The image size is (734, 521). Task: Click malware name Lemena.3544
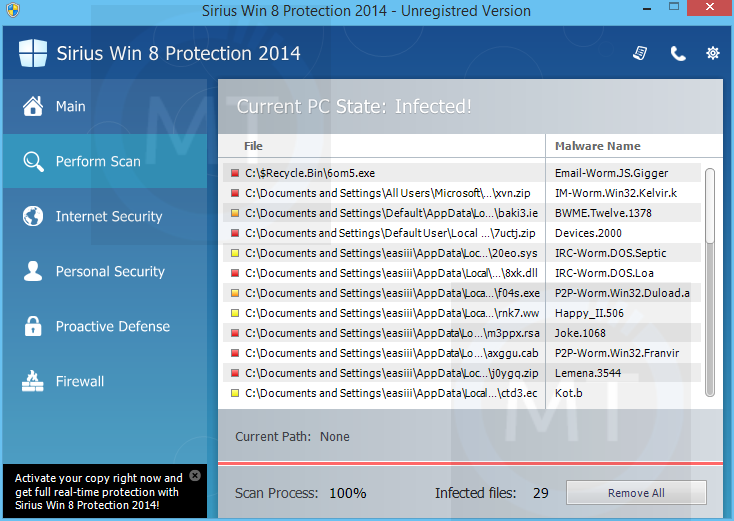[x=587, y=373]
